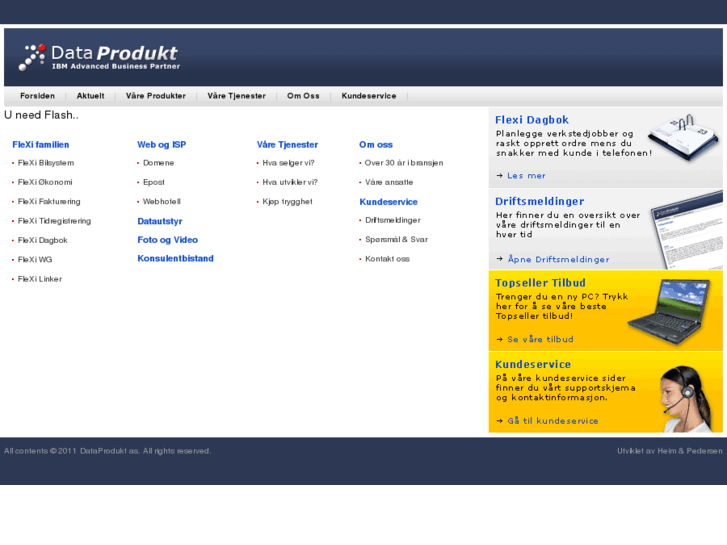Select Kundeservice in navigation bar
This screenshot has height=545, width=727.
369,96
